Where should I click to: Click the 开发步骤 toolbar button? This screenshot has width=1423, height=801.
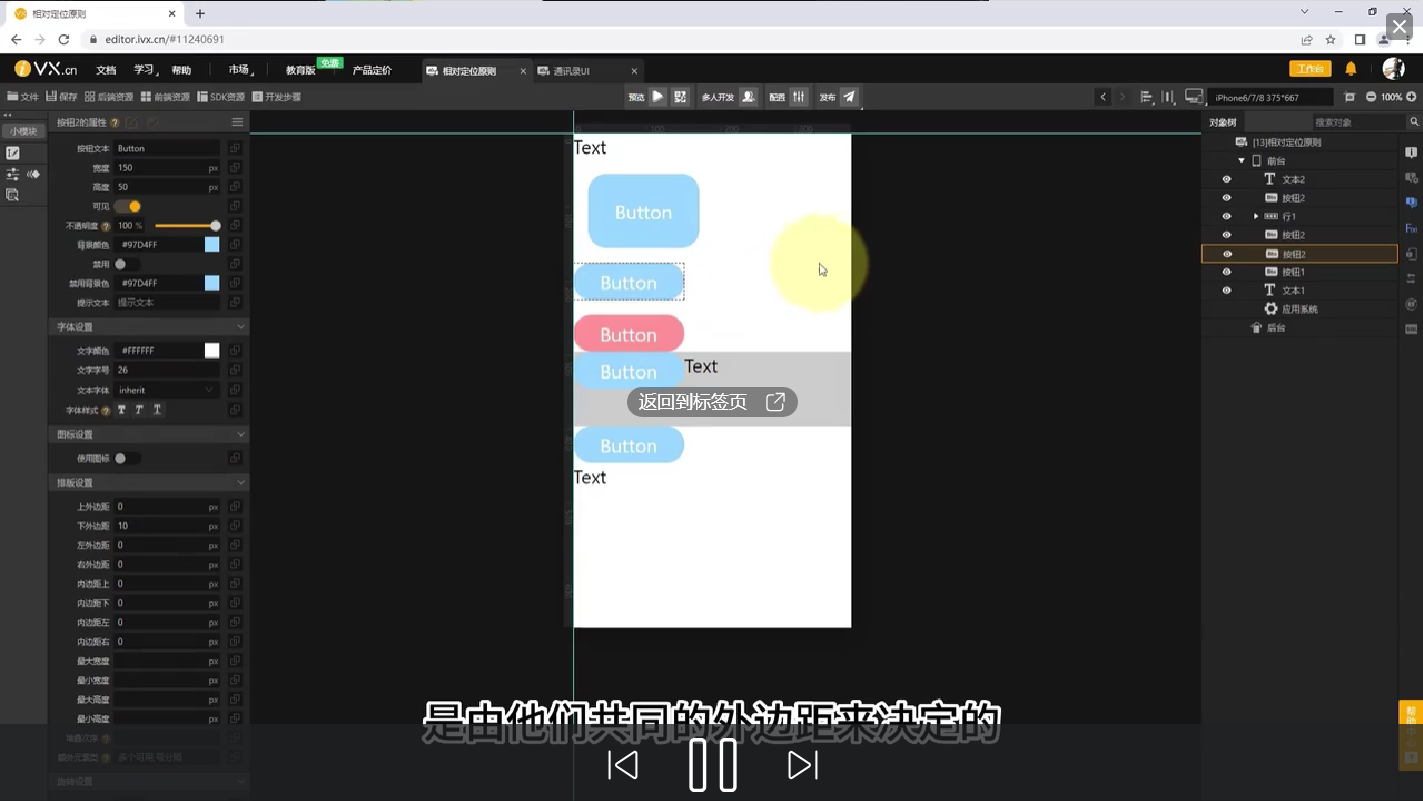pyautogui.click(x=277, y=97)
